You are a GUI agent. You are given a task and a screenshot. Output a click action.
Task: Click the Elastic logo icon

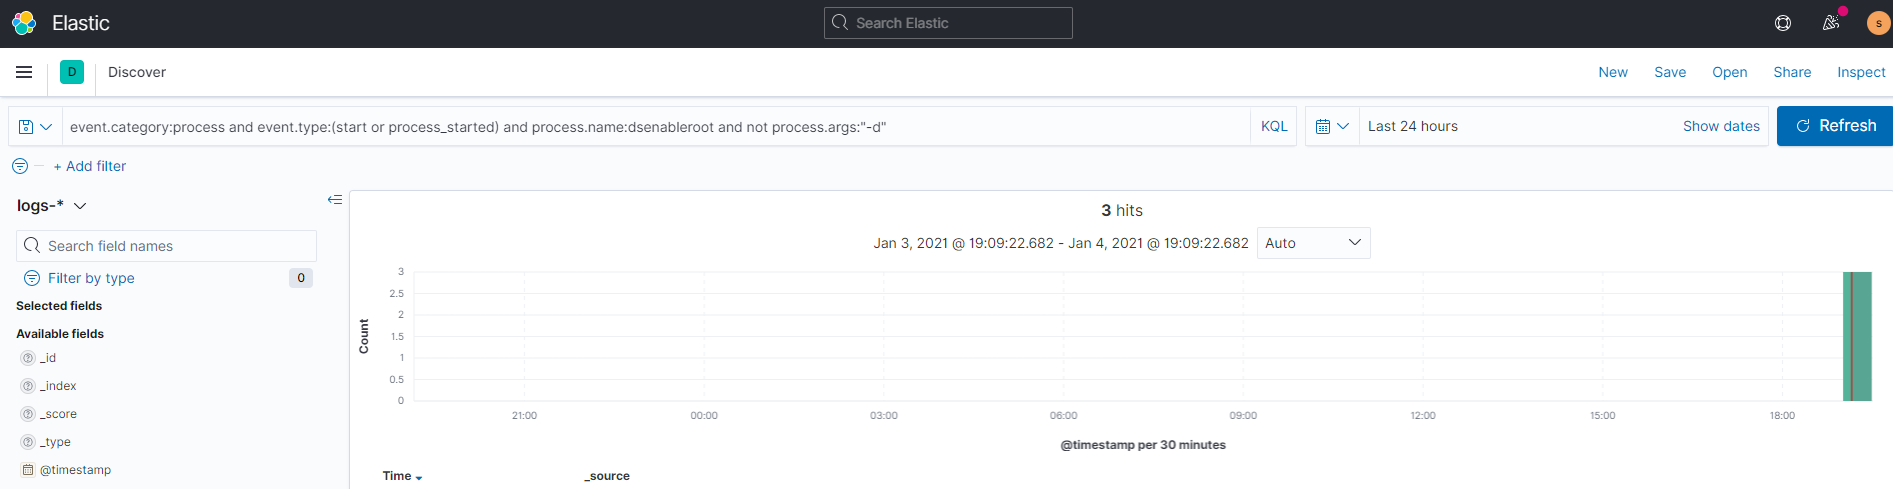[x=24, y=23]
